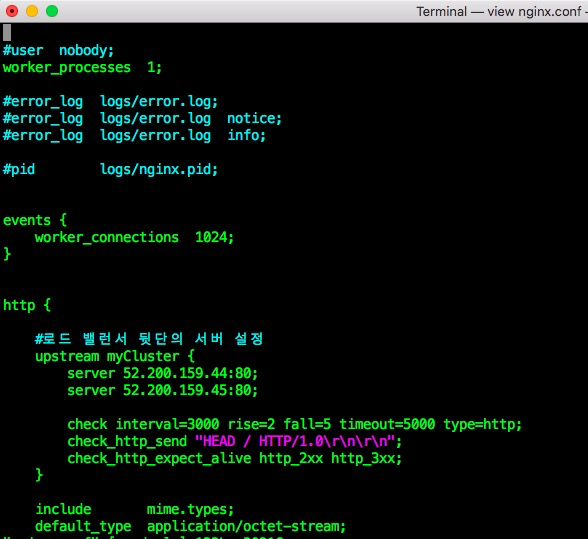This screenshot has width=588, height=539.
Task: Minimize the Terminal using yellow button
Action: pyautogui.click(x=32, y=11)
